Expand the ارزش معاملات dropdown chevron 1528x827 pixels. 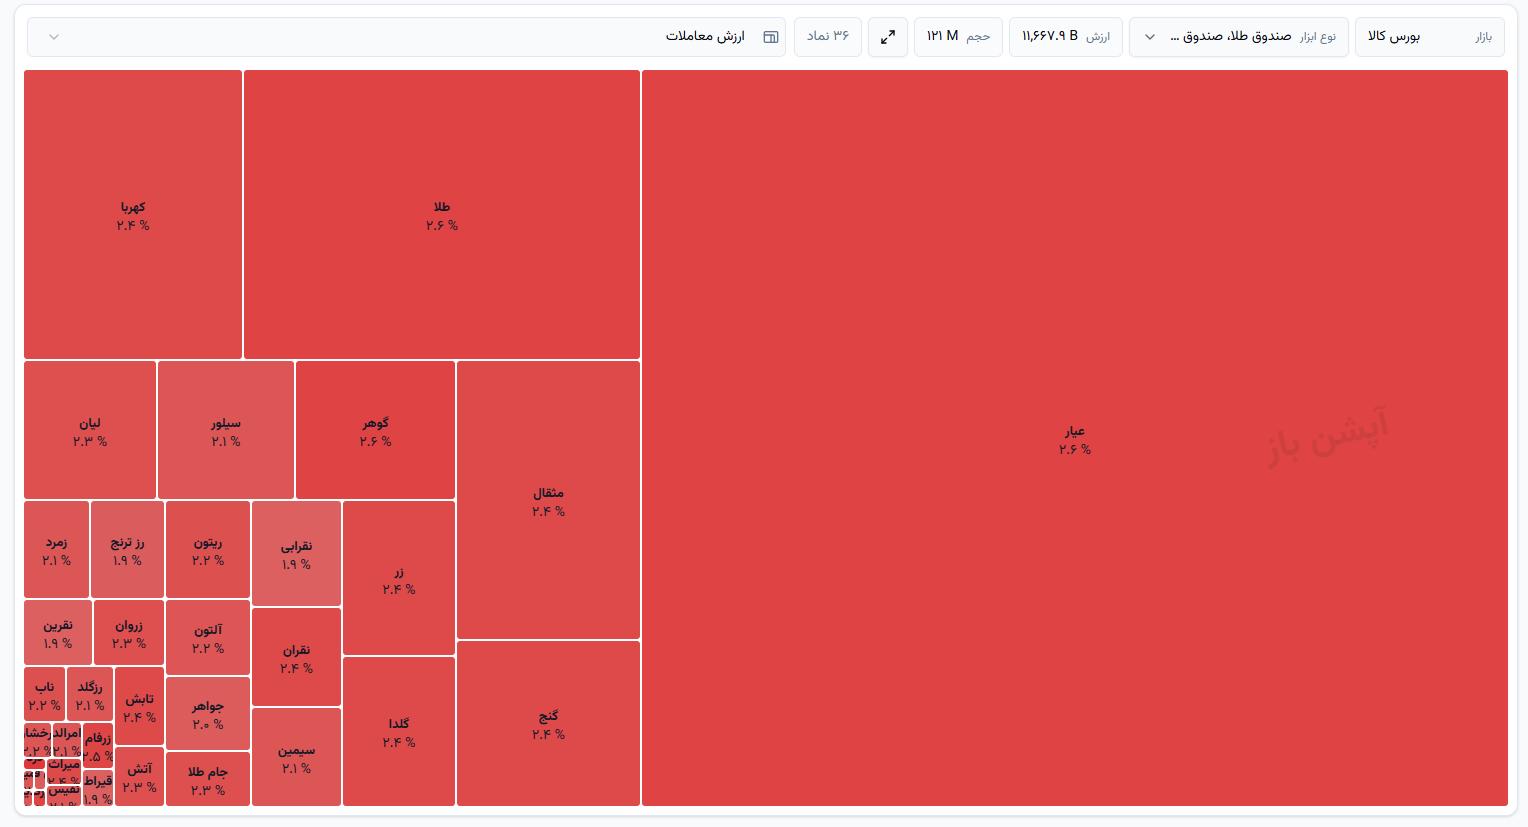54,37
